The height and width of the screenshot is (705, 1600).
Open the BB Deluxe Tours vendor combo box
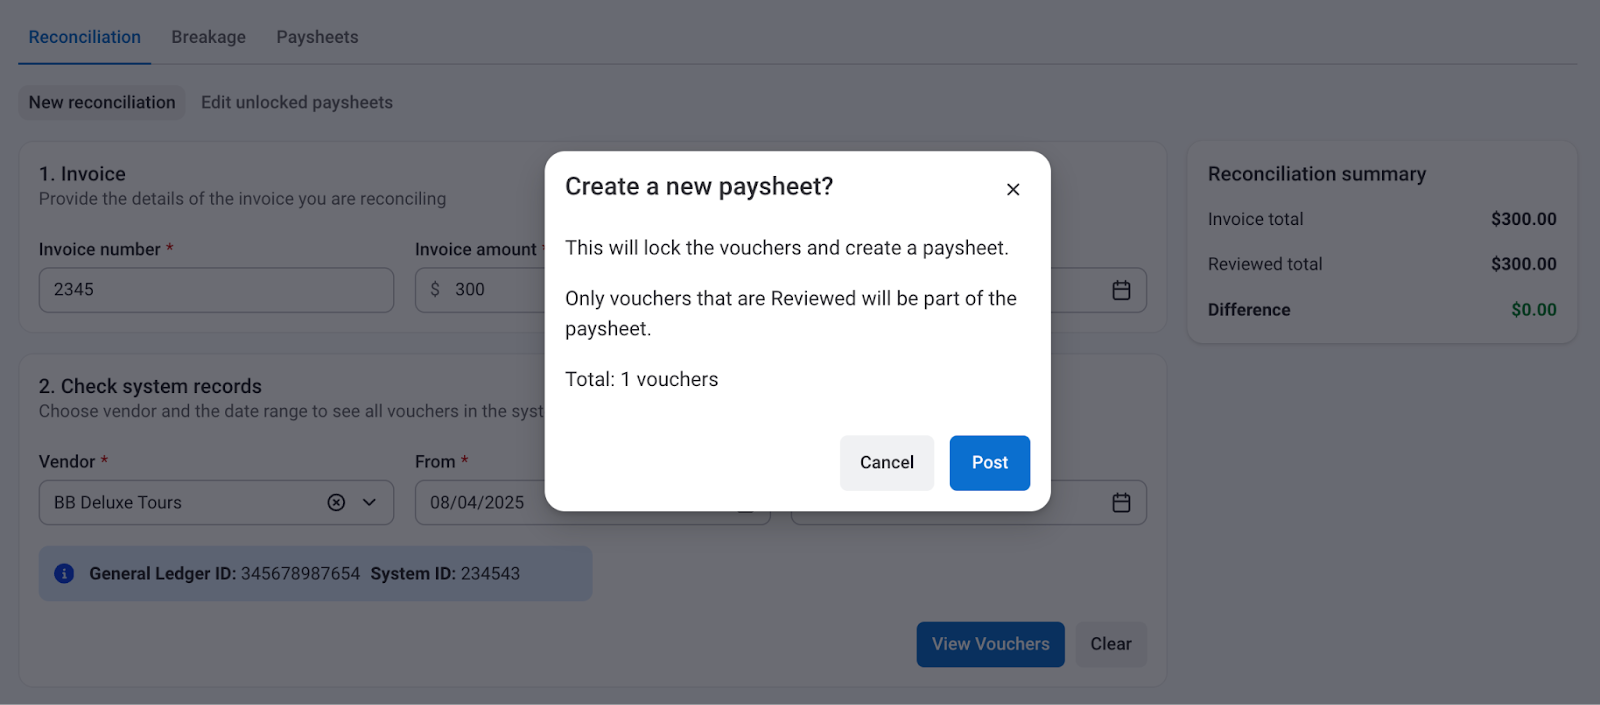click(180, 503)
